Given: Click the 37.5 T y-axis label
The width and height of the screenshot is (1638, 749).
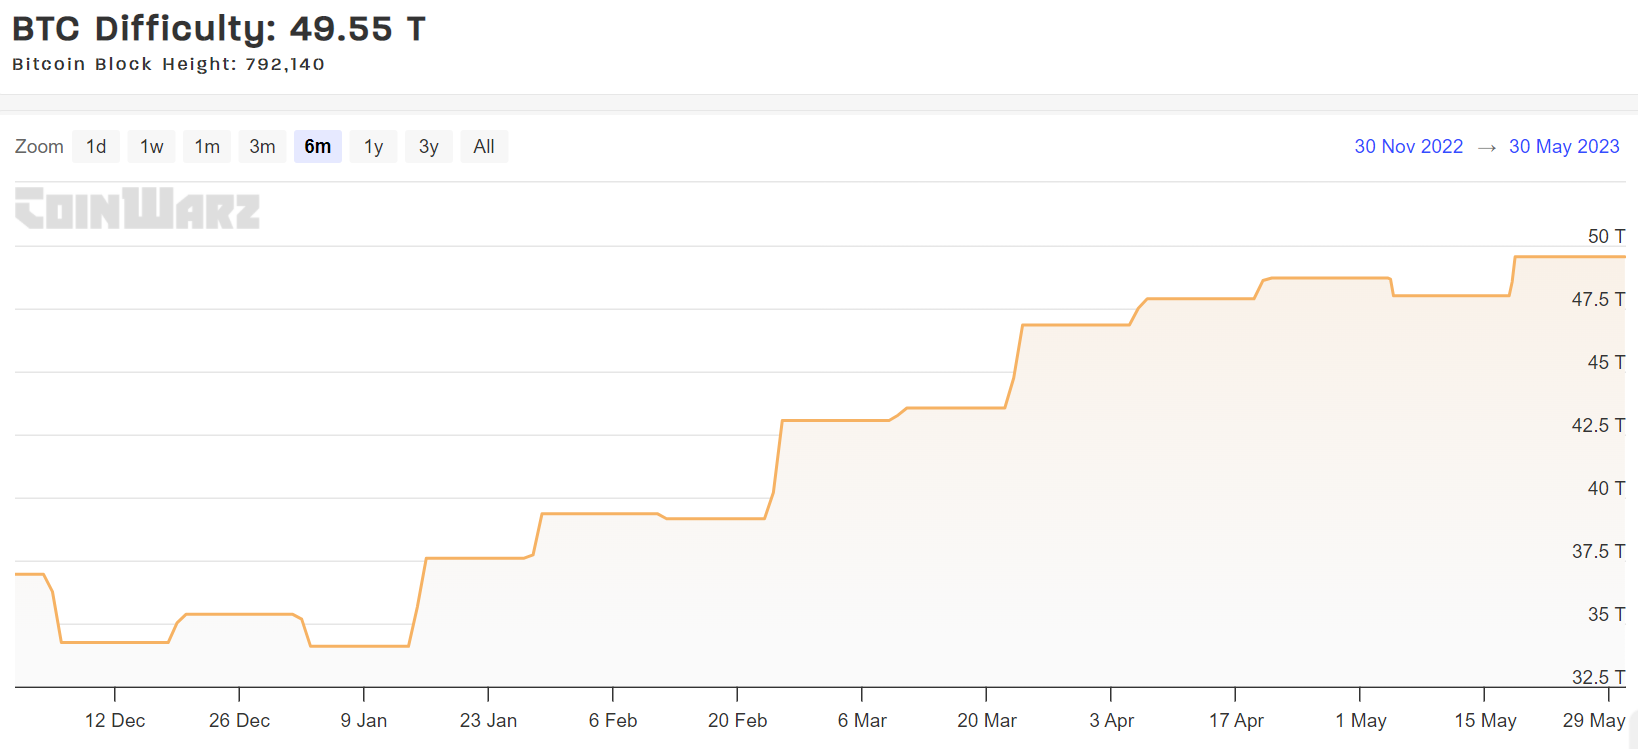Looking at the screenshot, I should 1598,551.
